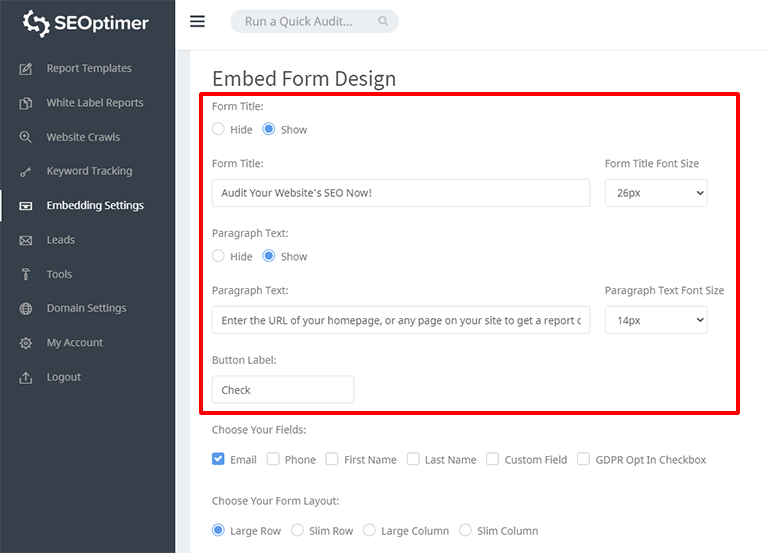Open the Form Title Font Size dropdown
This screenshot has width=770, height=553.
pyautogui.click(x=655, y=193)
